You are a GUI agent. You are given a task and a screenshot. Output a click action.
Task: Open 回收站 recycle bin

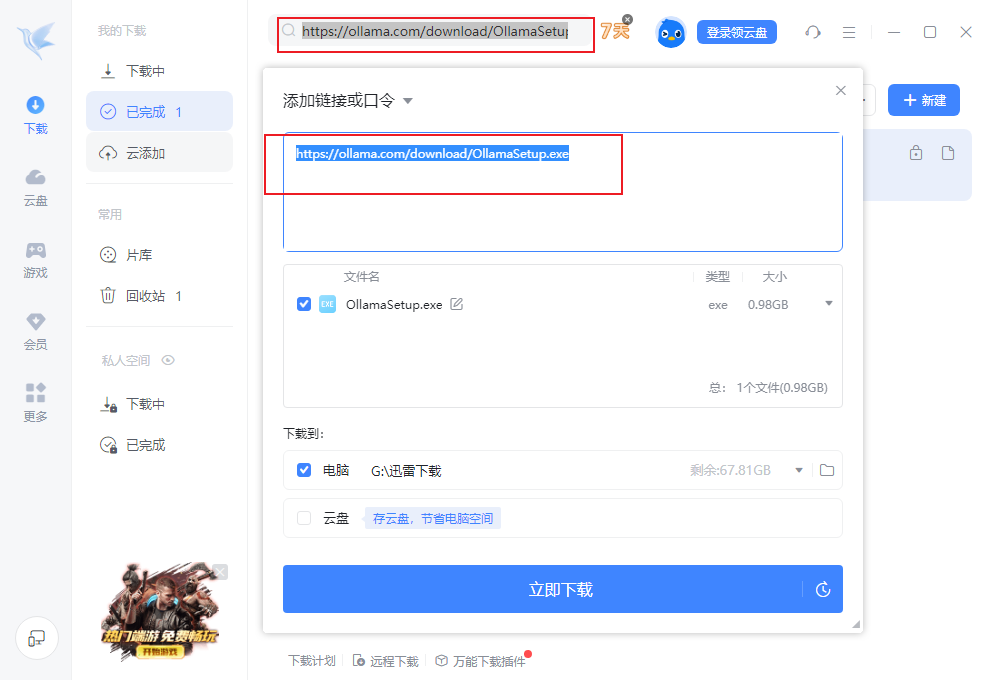coord(159,296)
